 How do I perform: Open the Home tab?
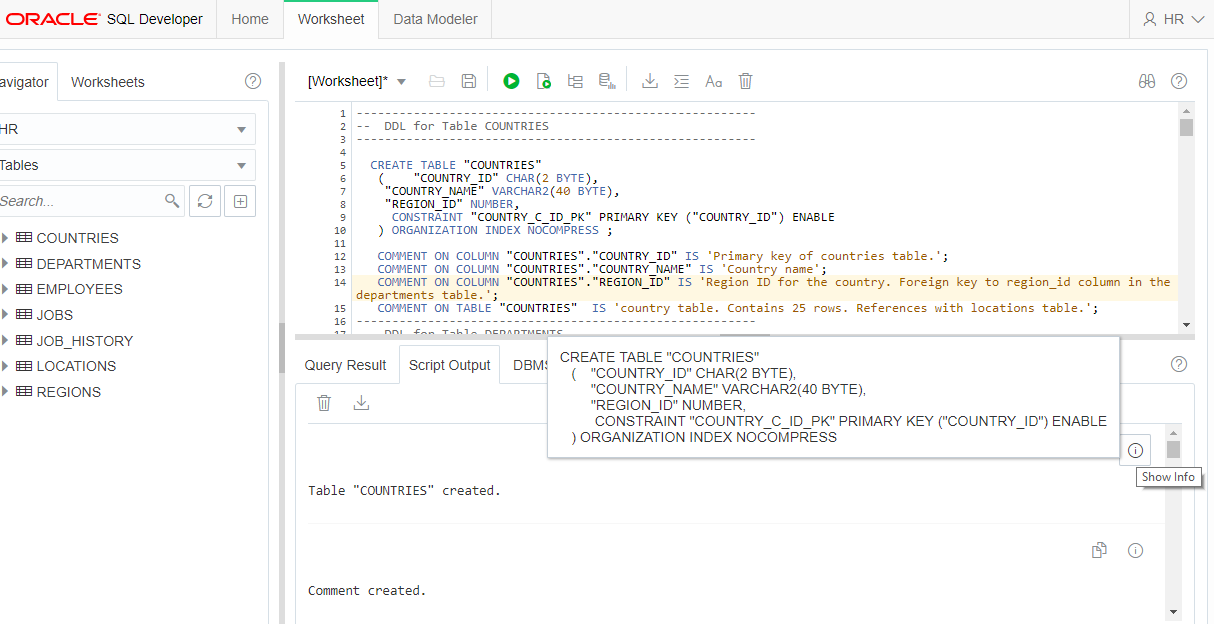(250, 19)
